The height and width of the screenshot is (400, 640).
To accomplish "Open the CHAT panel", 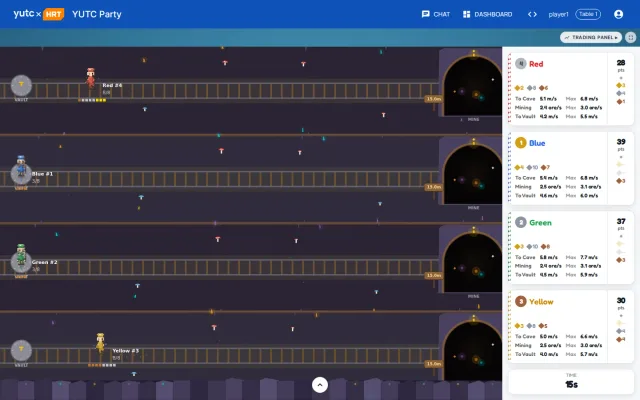I will [436, 14].
